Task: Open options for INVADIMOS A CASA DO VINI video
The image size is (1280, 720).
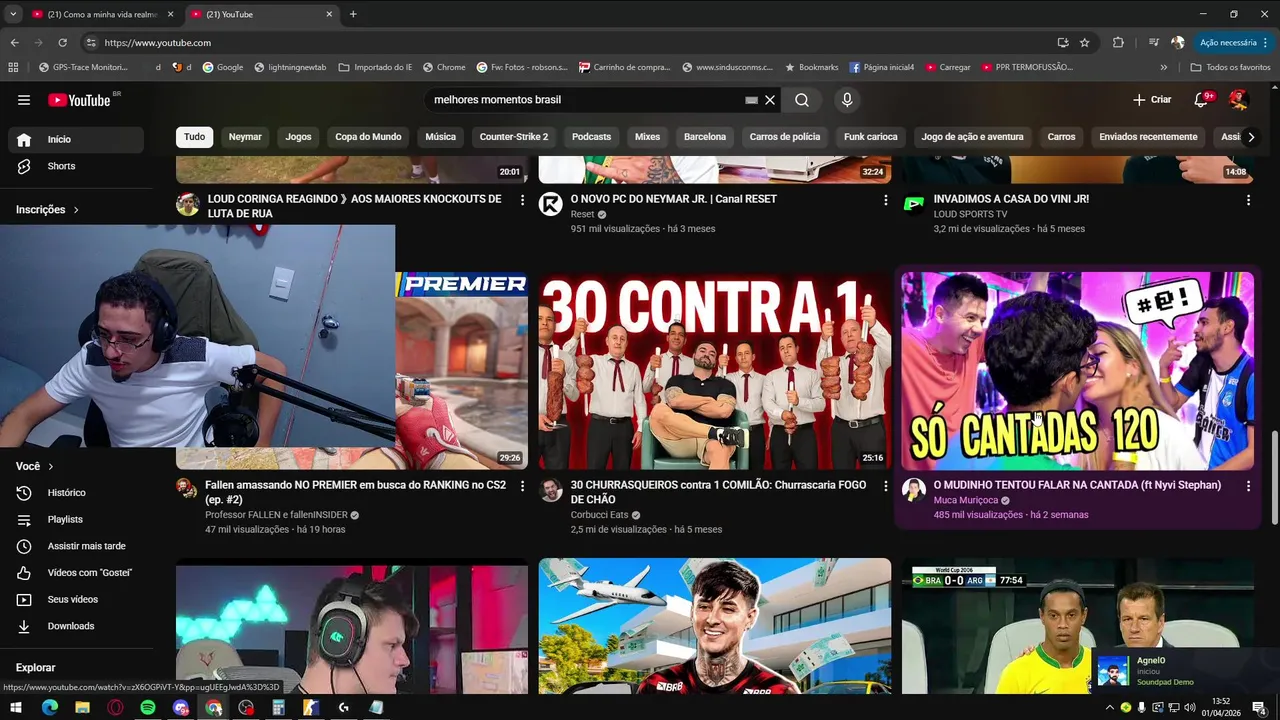Action: (x=1248, y=200)
